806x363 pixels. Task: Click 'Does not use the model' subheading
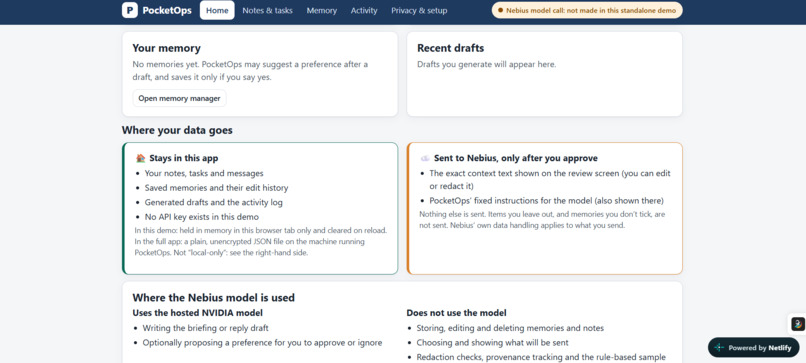(456, 313)
